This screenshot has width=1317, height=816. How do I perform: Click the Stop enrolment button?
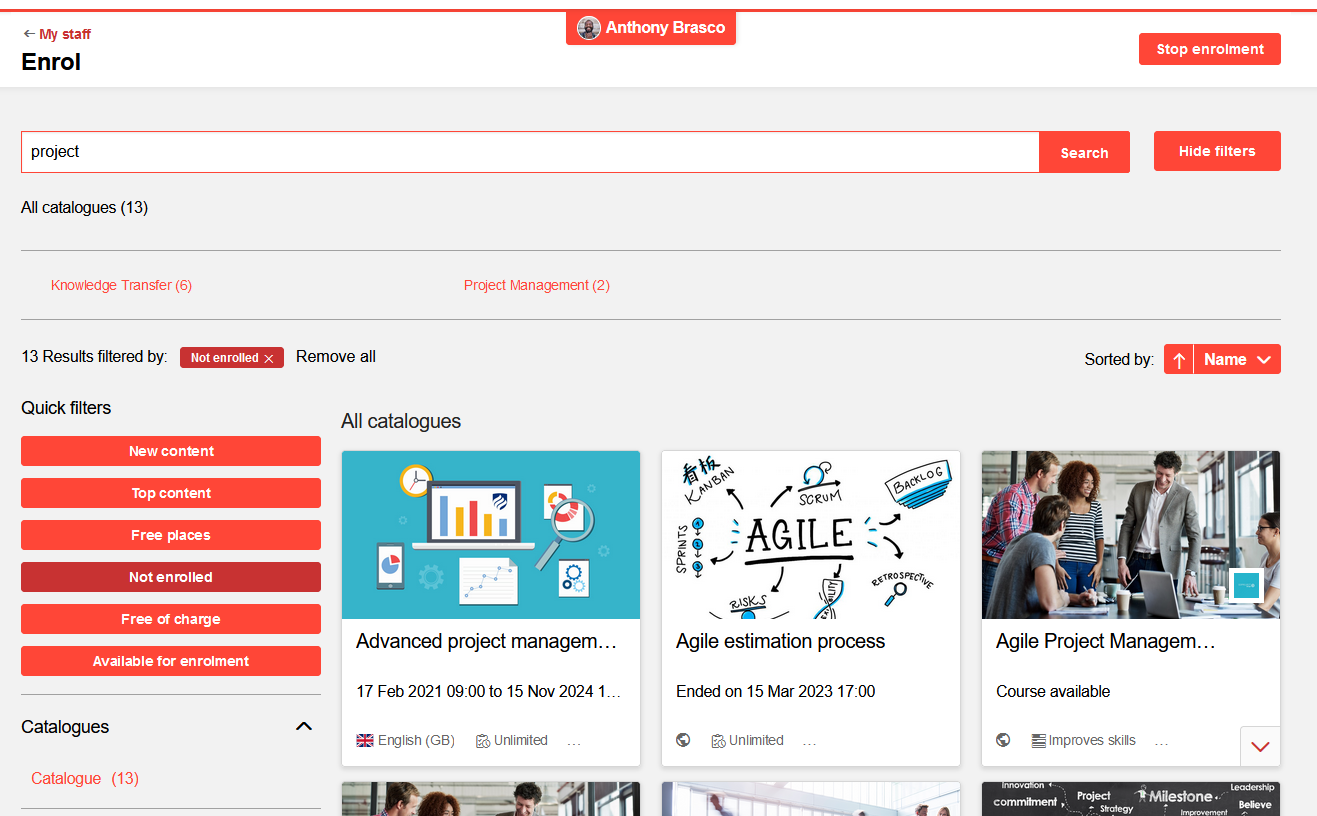click(1209, 49)
